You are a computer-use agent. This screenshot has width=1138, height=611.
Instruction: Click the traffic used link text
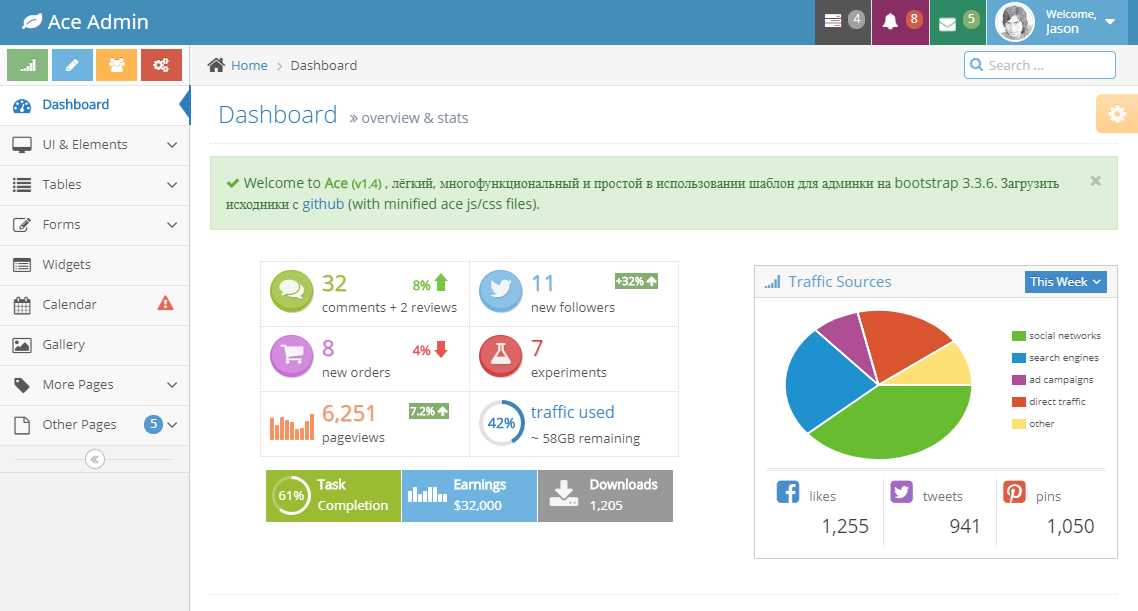[x=573, y=412]
